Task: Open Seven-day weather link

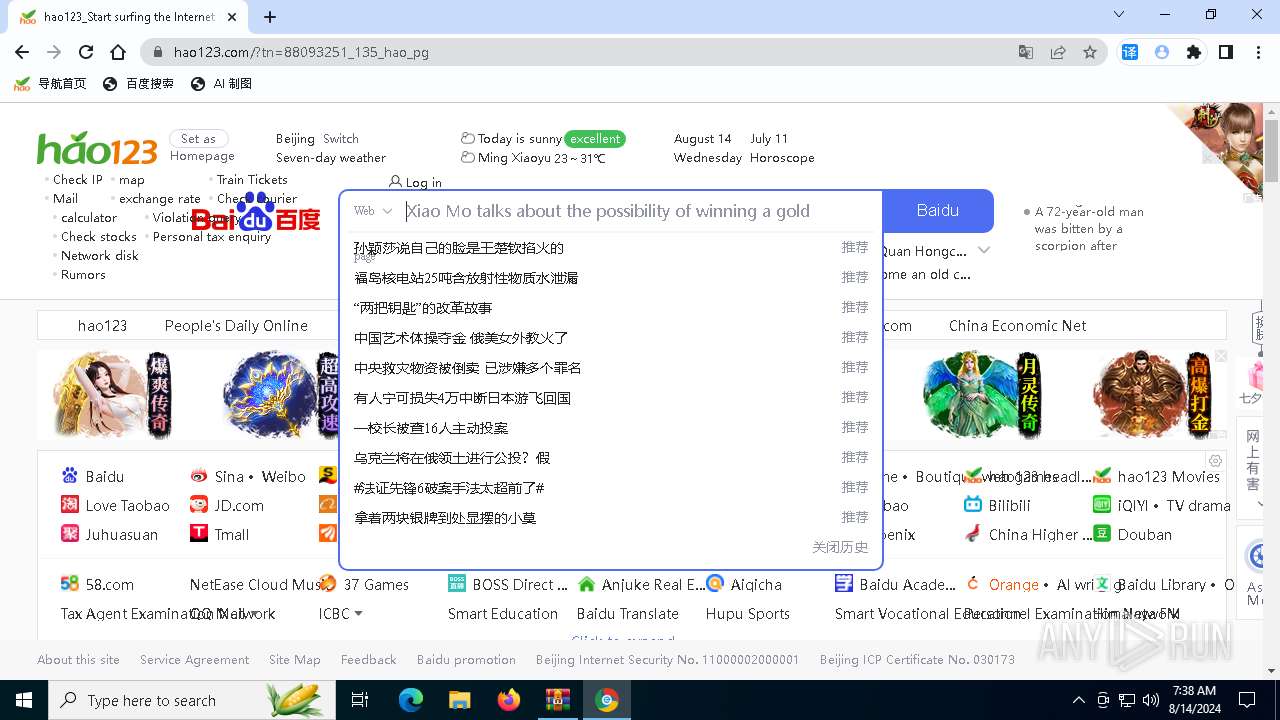Action: click(x=331, y=158)
